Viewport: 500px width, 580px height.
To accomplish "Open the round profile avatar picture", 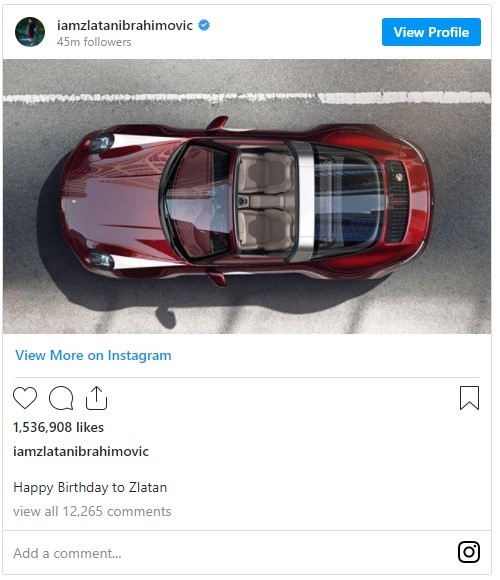I will pos(30,32).
